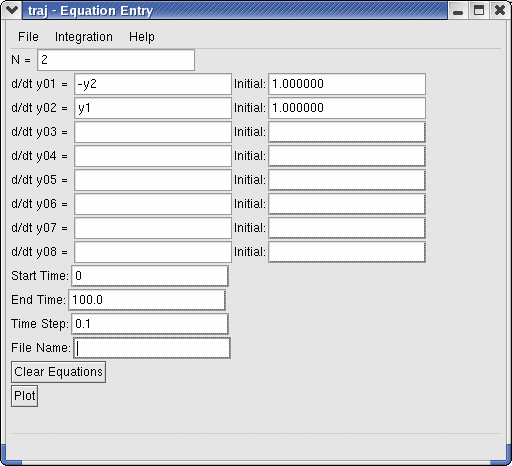Click the Clear Equations button
The height and width of the screenshot is (466, 512).
click(58, 372)
